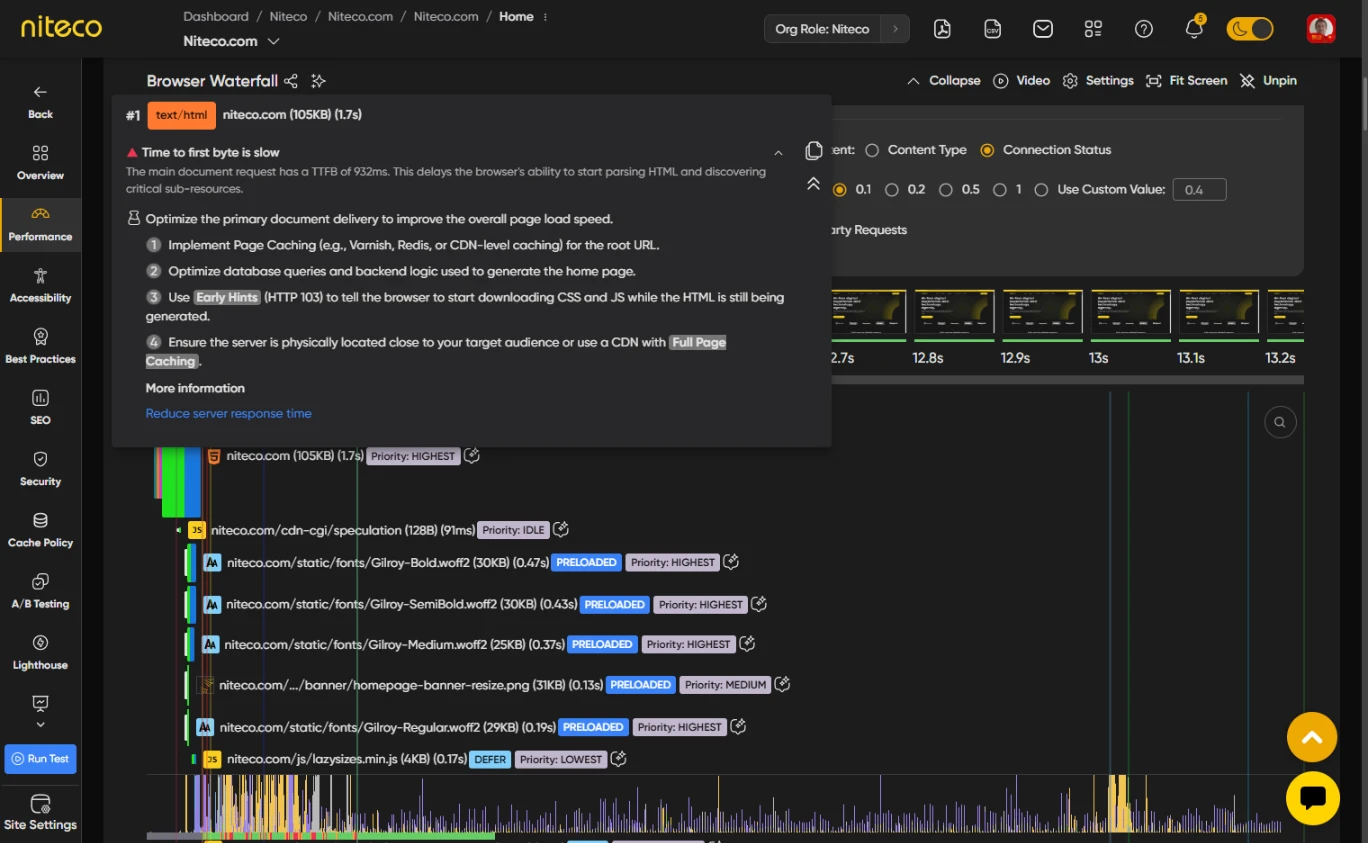1368x843 pixels.
Task: Choose the Use Custom Value radio button
Action: [1041, 190]
